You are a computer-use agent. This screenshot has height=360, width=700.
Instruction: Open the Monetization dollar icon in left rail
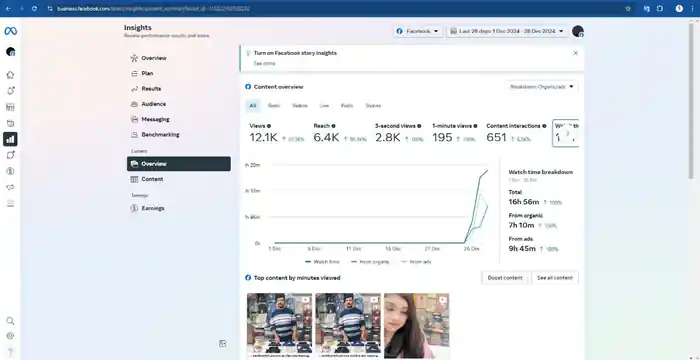pos(10,171)
